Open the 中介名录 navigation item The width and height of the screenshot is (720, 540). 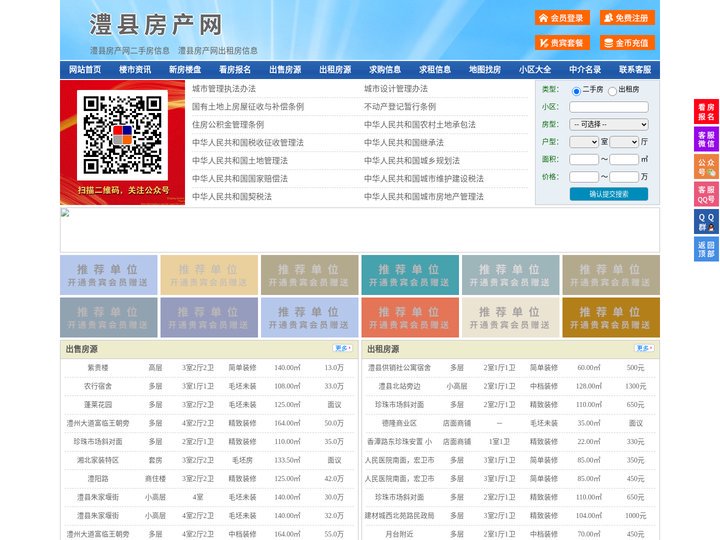click(x=585, y=69)
